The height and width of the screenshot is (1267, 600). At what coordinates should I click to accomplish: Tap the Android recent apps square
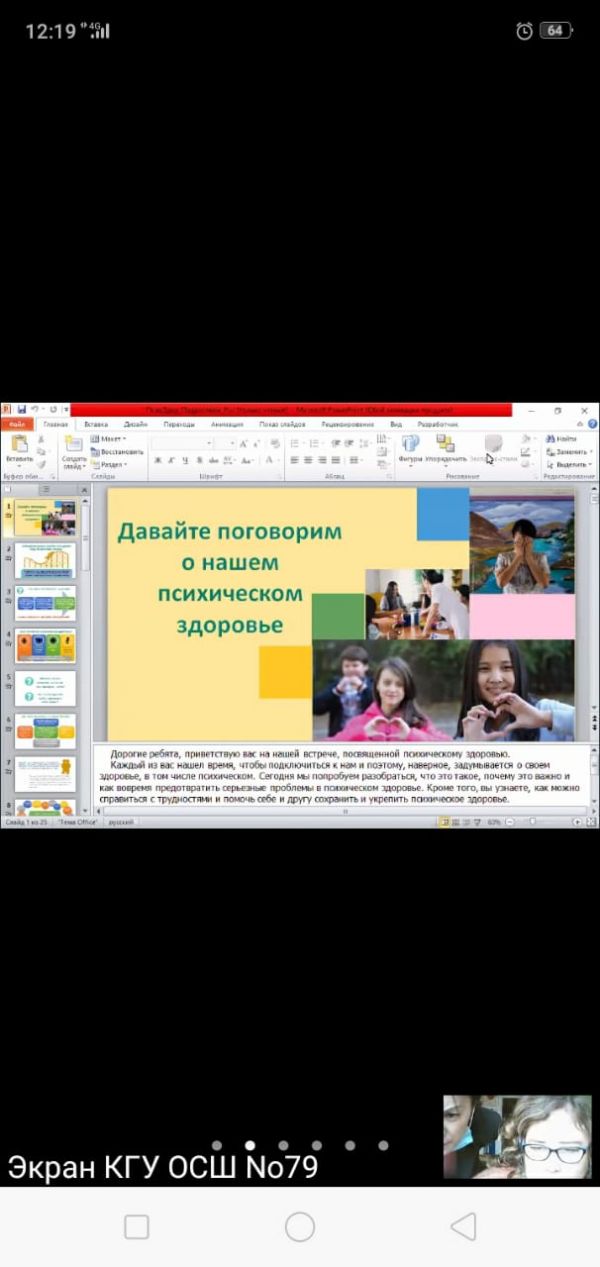136,1227
